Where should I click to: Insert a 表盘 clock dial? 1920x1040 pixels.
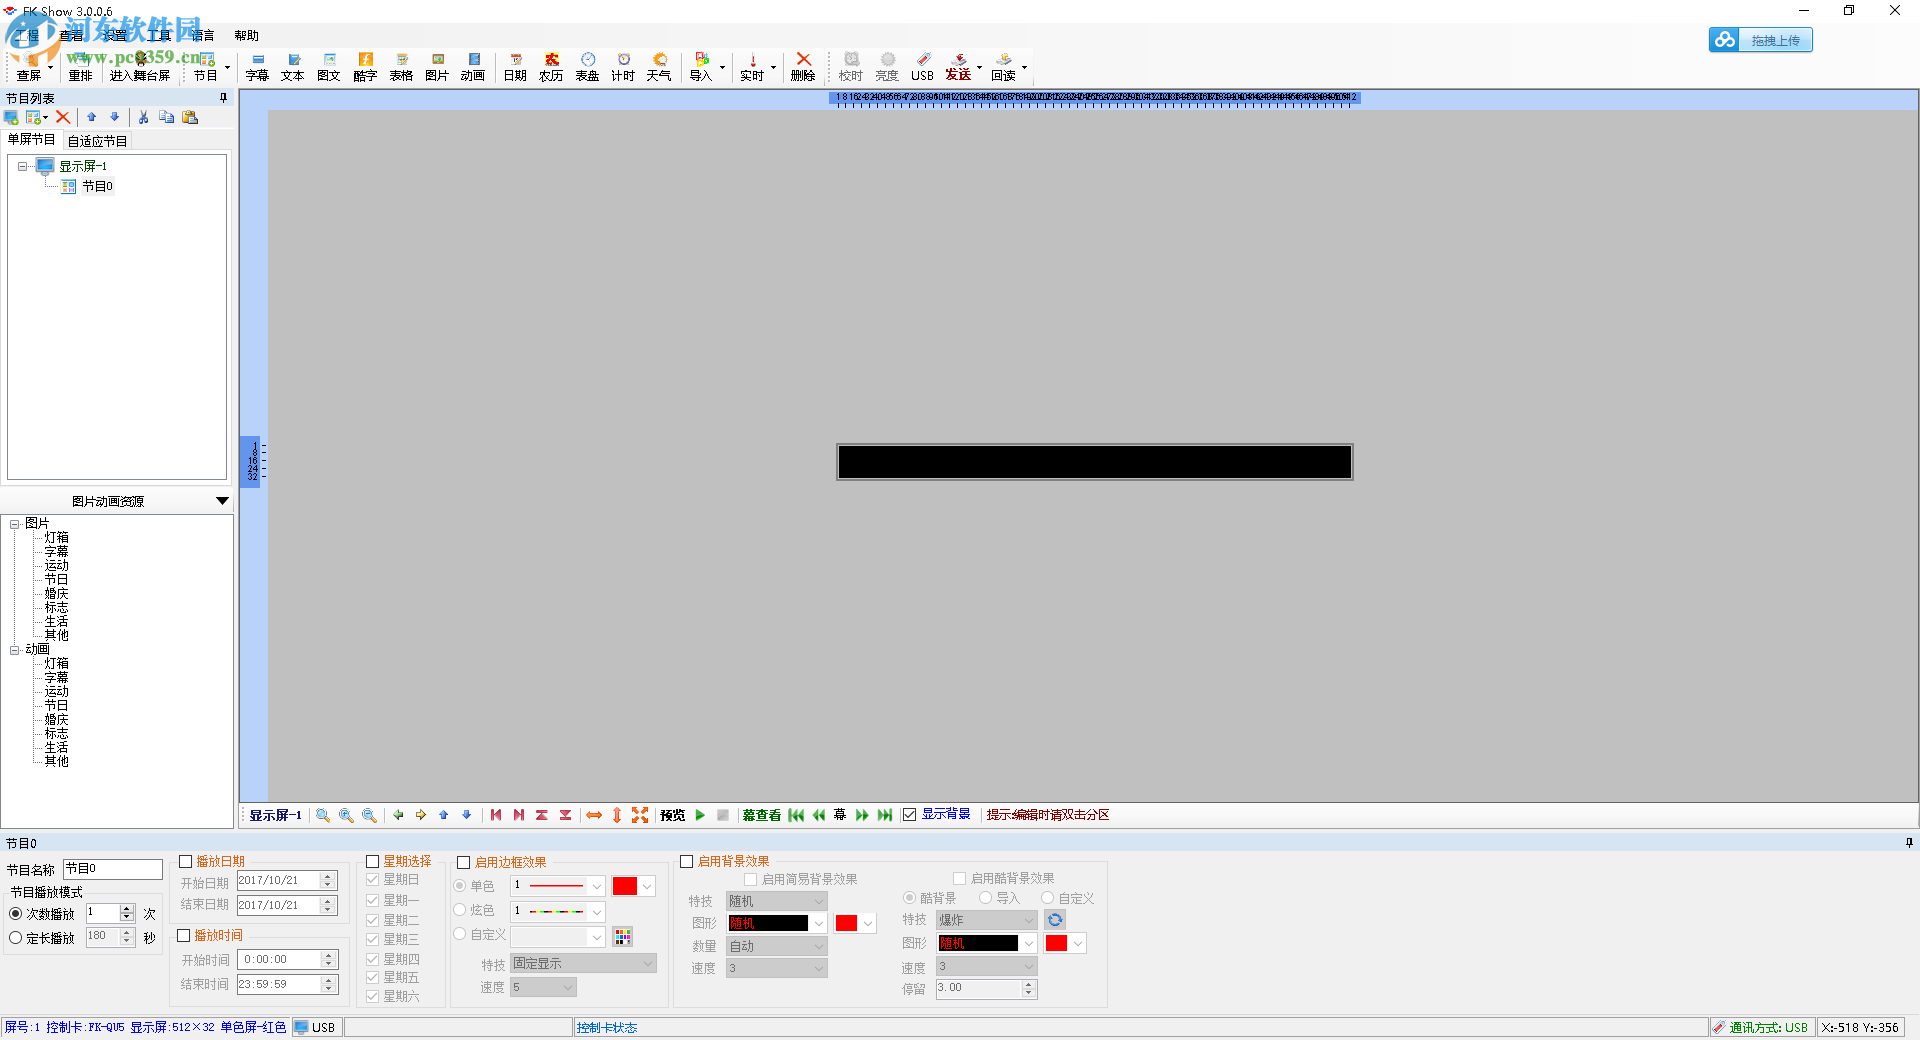(587, 67)
